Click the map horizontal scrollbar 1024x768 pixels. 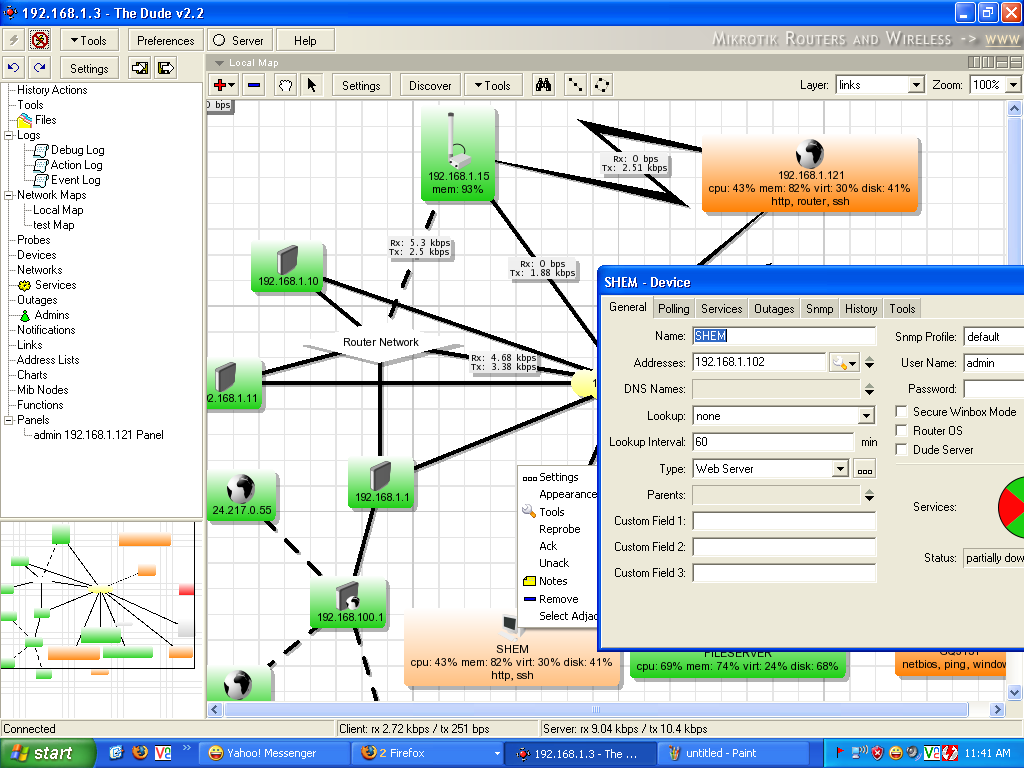595,709
